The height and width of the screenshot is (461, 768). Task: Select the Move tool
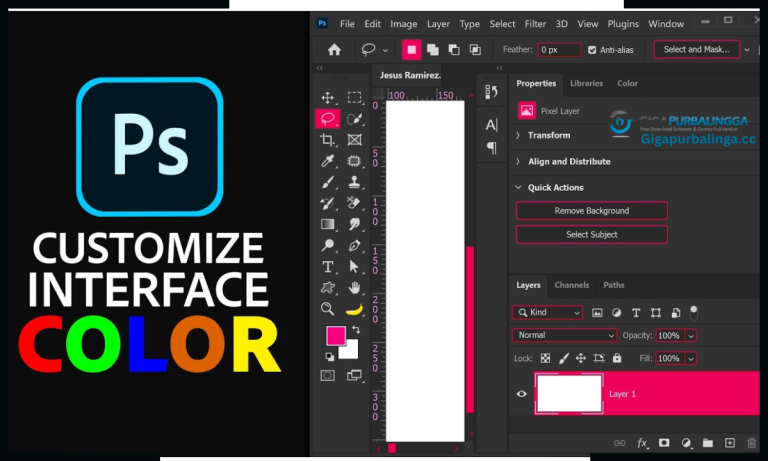point(327,98)
